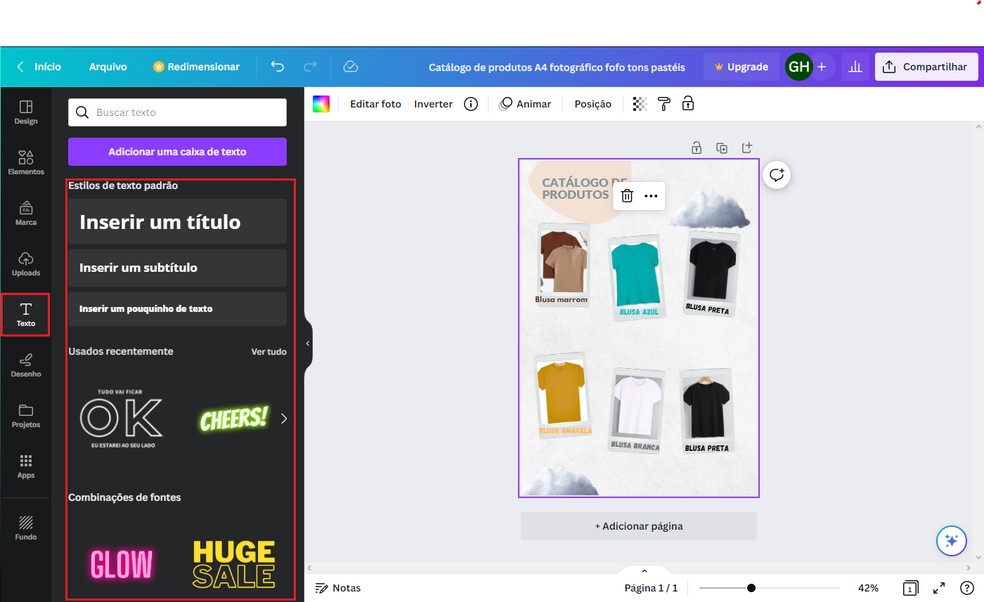This screenshot has height=602, width=984.
Task: Open the Uploads sidebar tab
Action: (26, 264)
